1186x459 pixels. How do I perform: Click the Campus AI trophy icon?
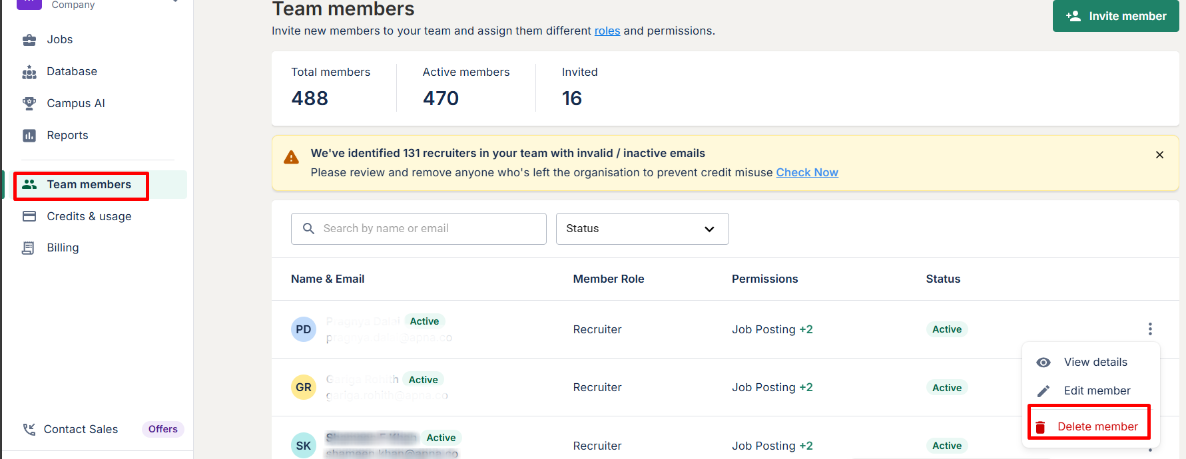29,103
